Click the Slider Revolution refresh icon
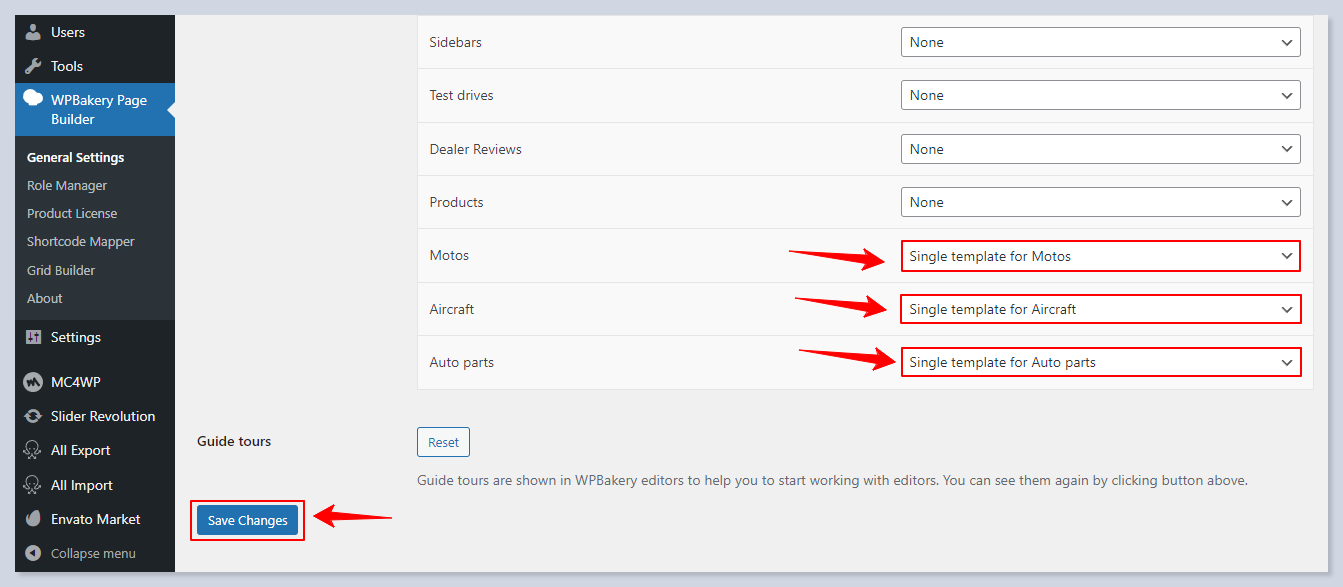 click(33, 416)
